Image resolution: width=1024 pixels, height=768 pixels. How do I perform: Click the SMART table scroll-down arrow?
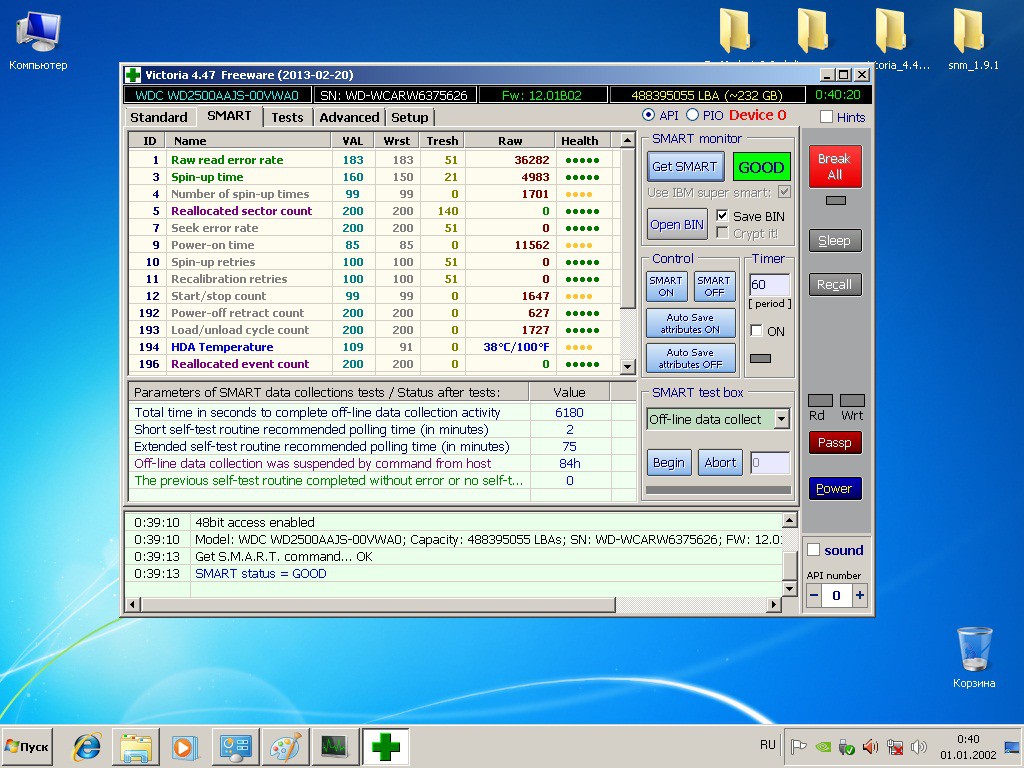(627, 366)
